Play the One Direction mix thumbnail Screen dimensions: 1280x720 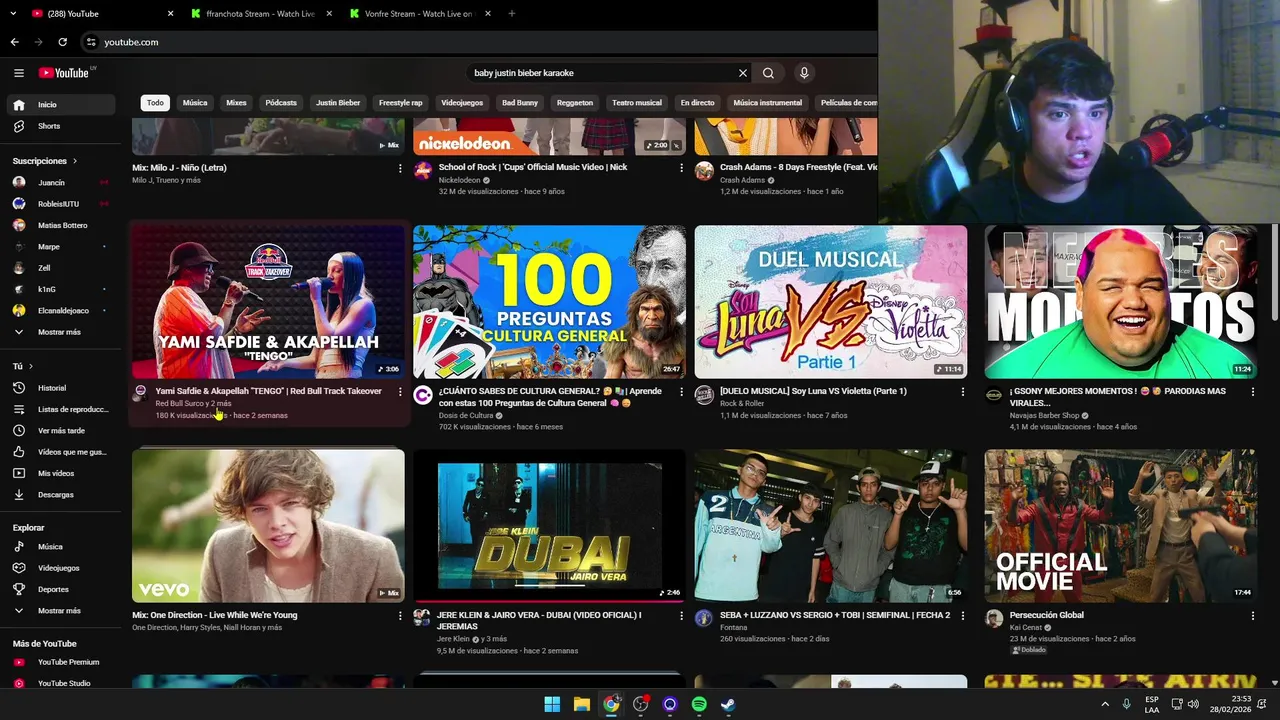tap(268, 526)
